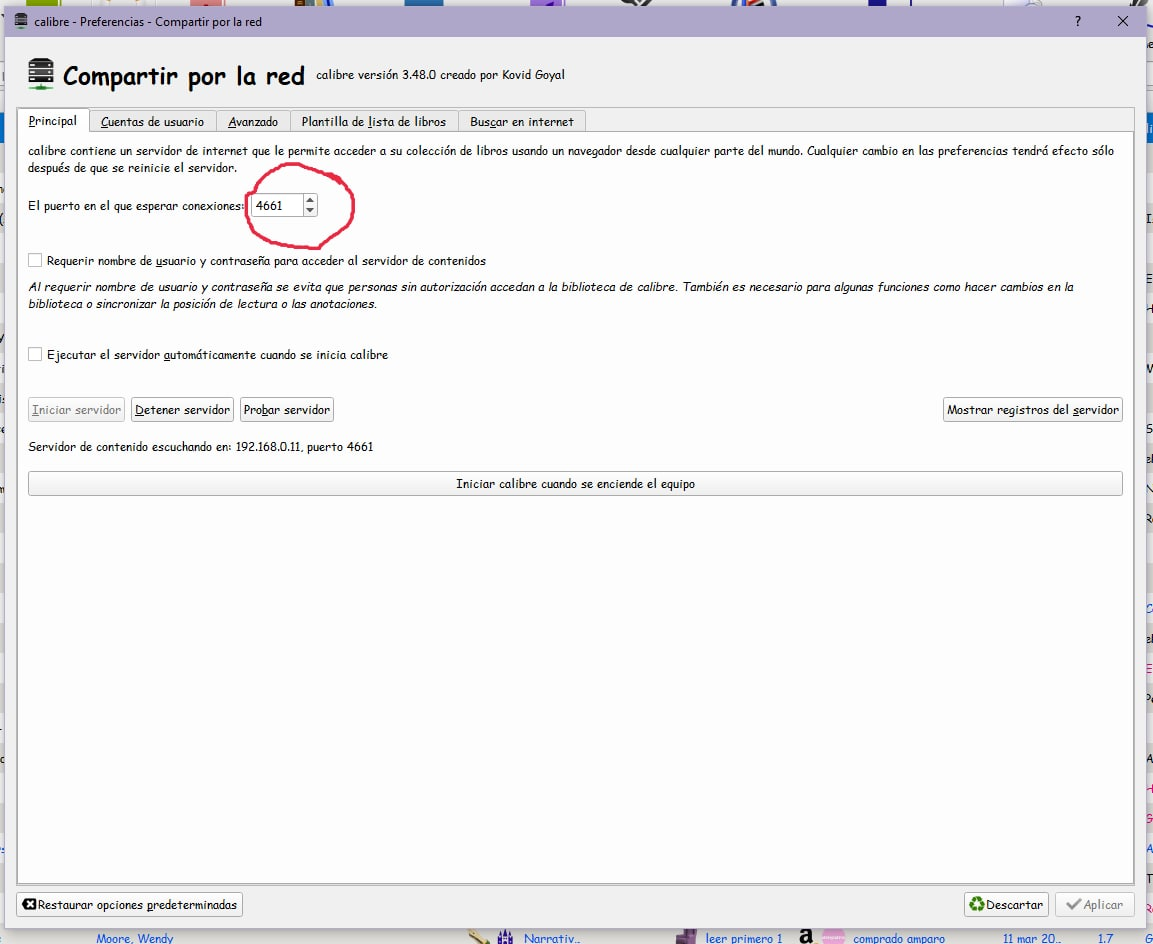Click Iniciar calibre cuando se enciende el equipo
The height and width of the screenshot is (944, 1153).
(x=575, y=484)
